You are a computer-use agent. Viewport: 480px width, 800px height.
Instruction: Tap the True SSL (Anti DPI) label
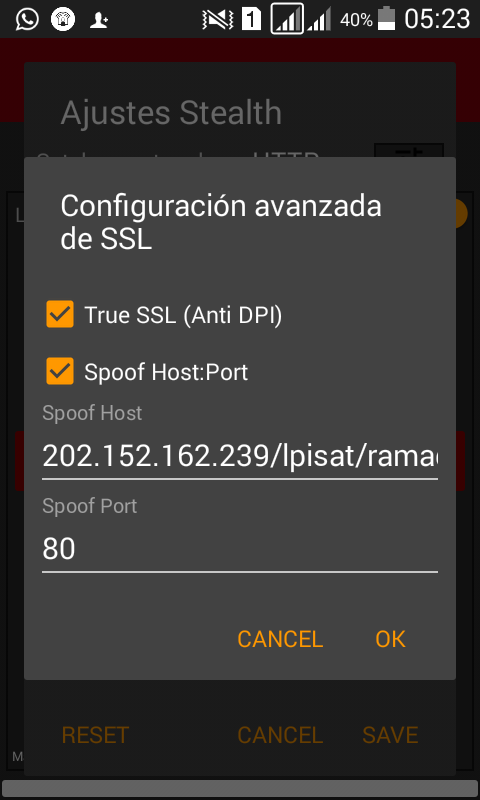click(x=183, y=315)
